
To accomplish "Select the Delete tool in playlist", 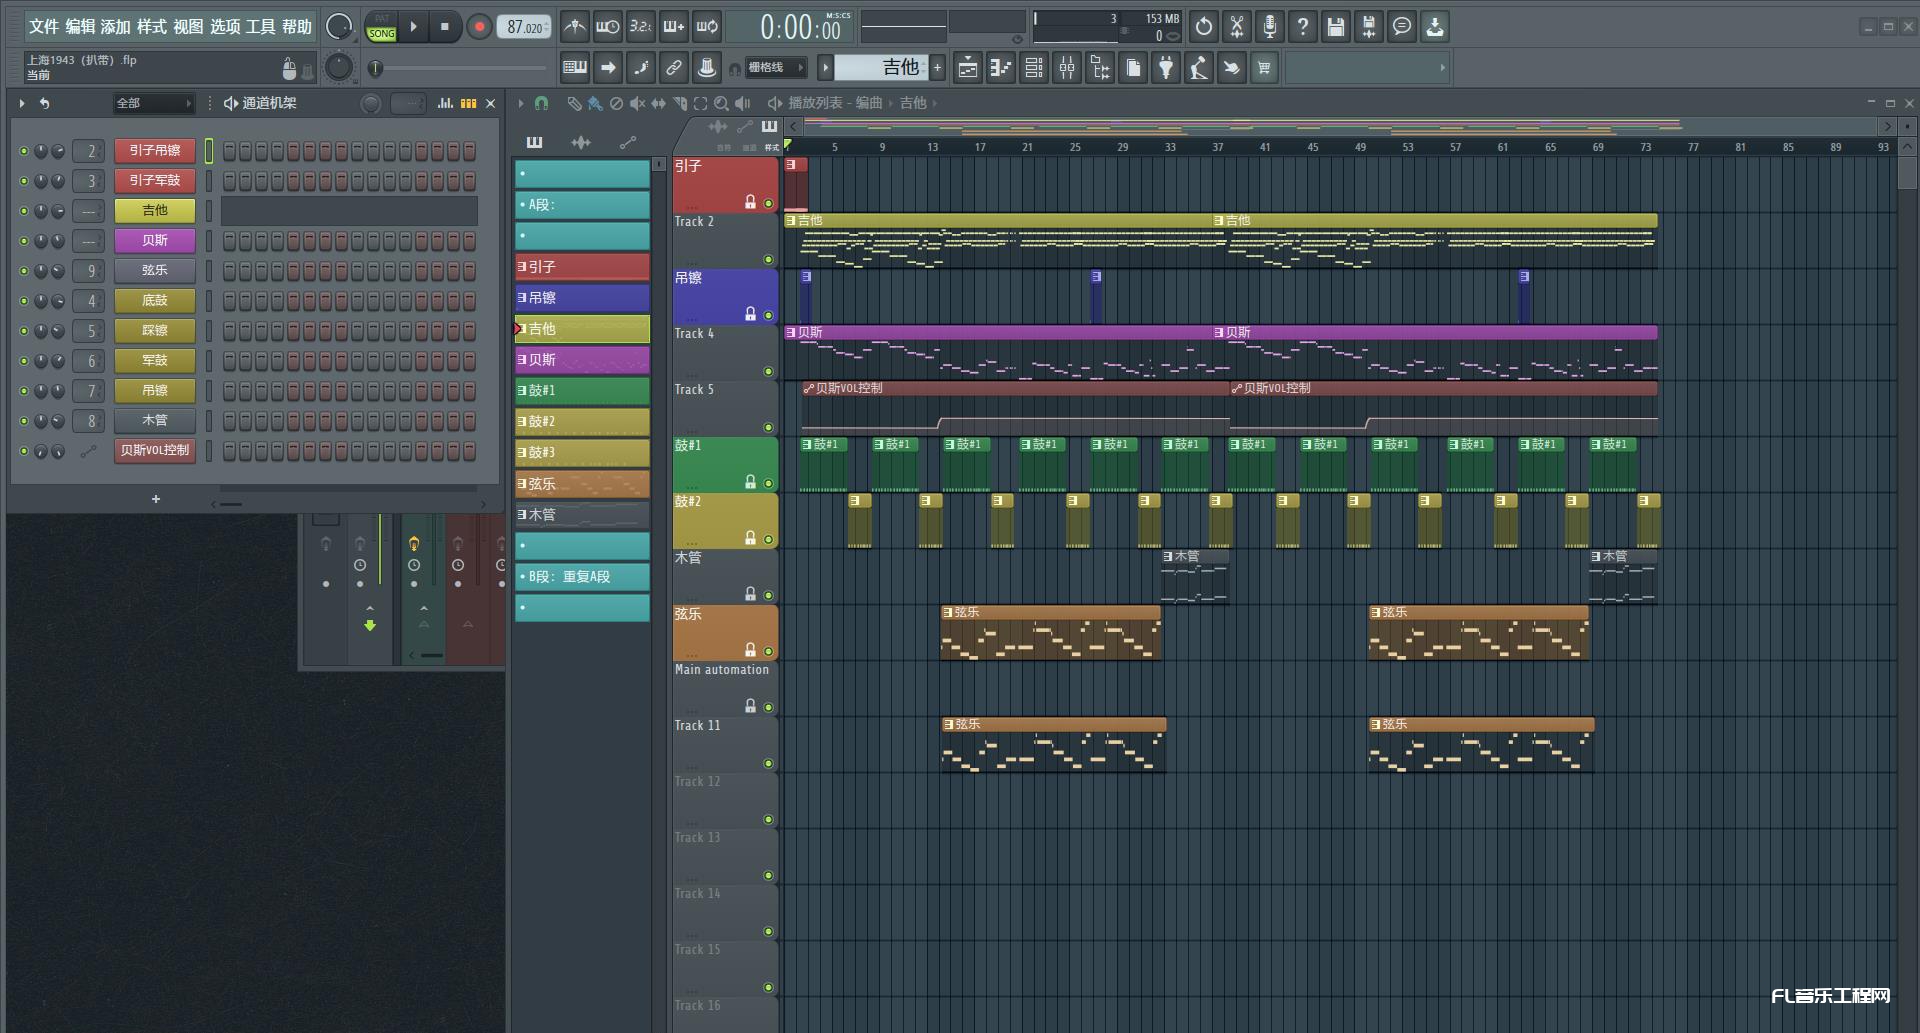I will [616, 103].
